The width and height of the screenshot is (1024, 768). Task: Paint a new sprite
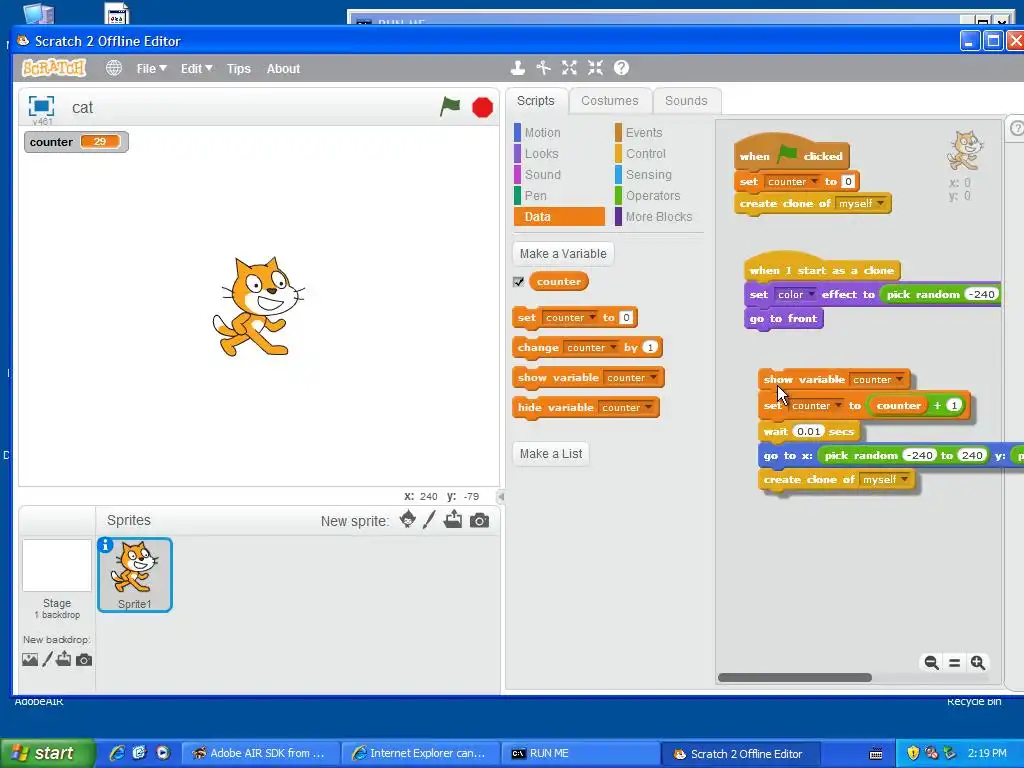tap(429, 520)
